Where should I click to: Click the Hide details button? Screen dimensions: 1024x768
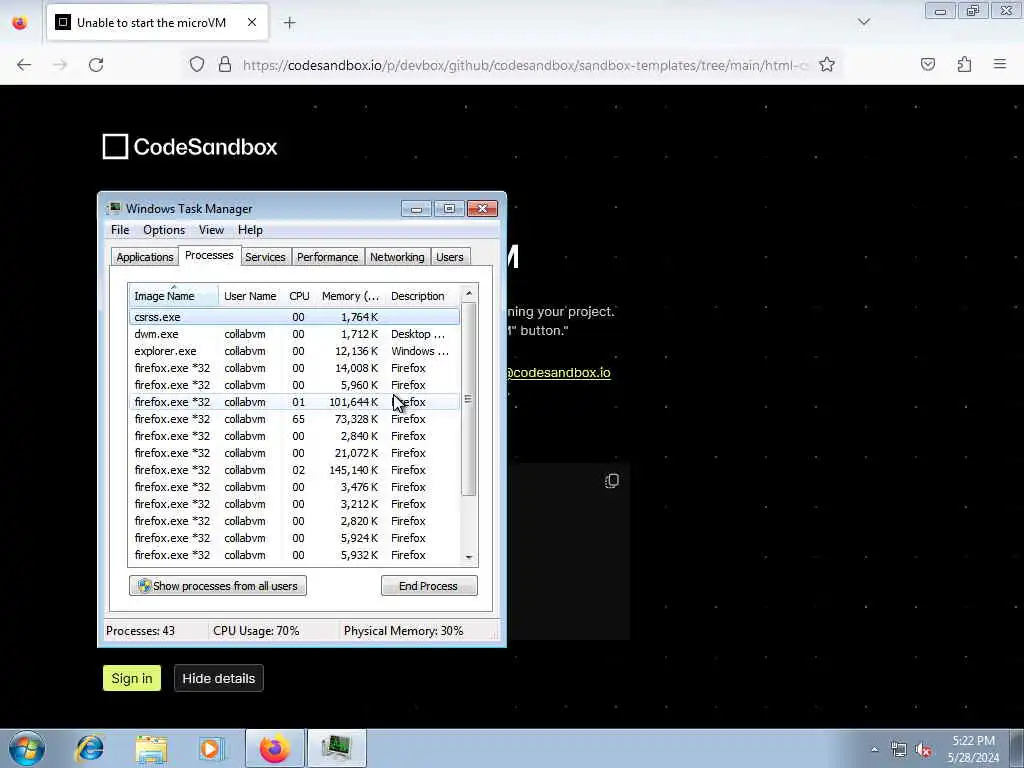[x=219, y=678]
